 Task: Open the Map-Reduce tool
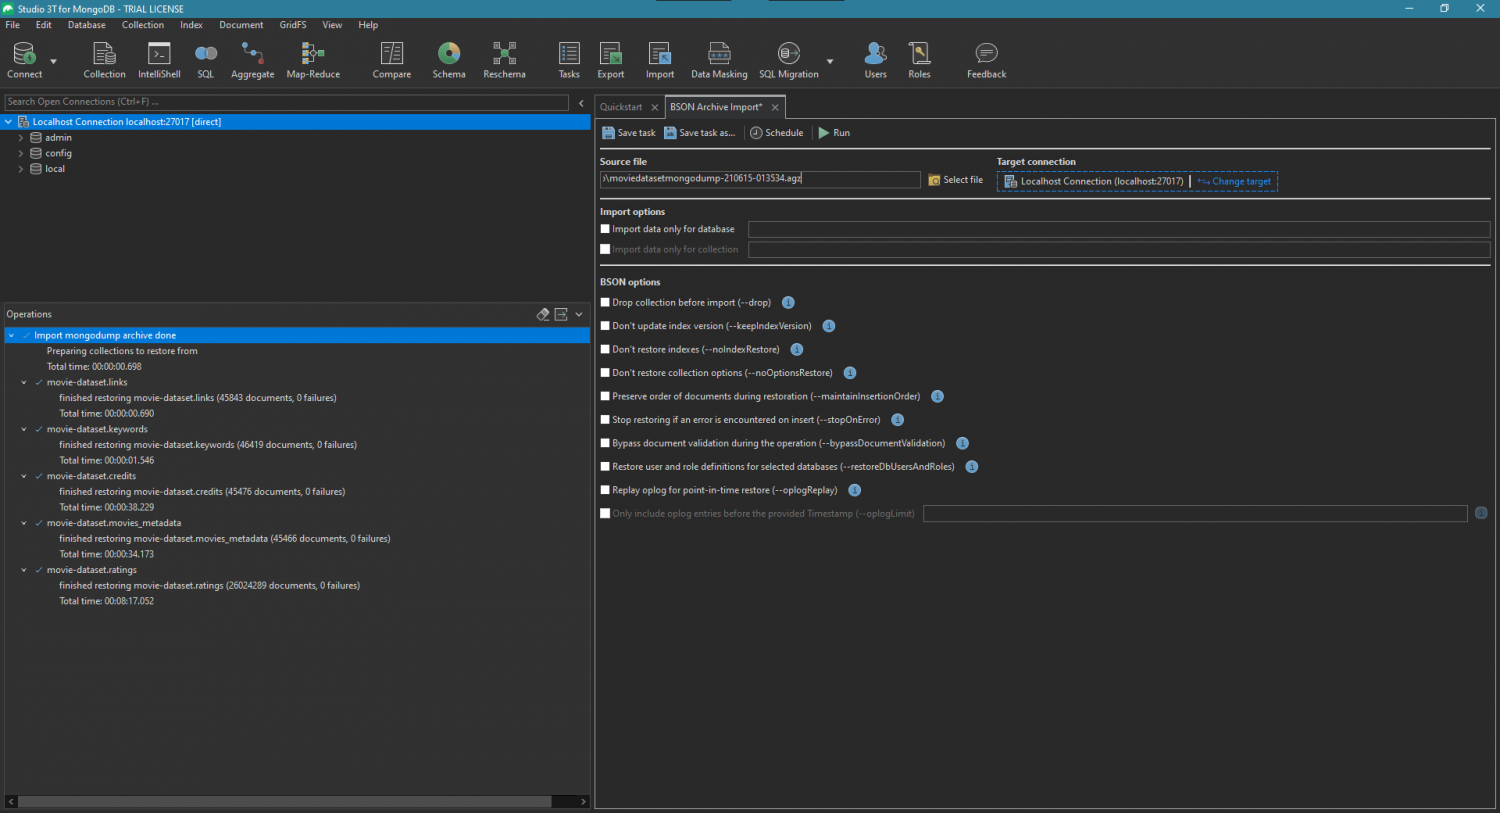pyautogui.click(x=313, y=60)
